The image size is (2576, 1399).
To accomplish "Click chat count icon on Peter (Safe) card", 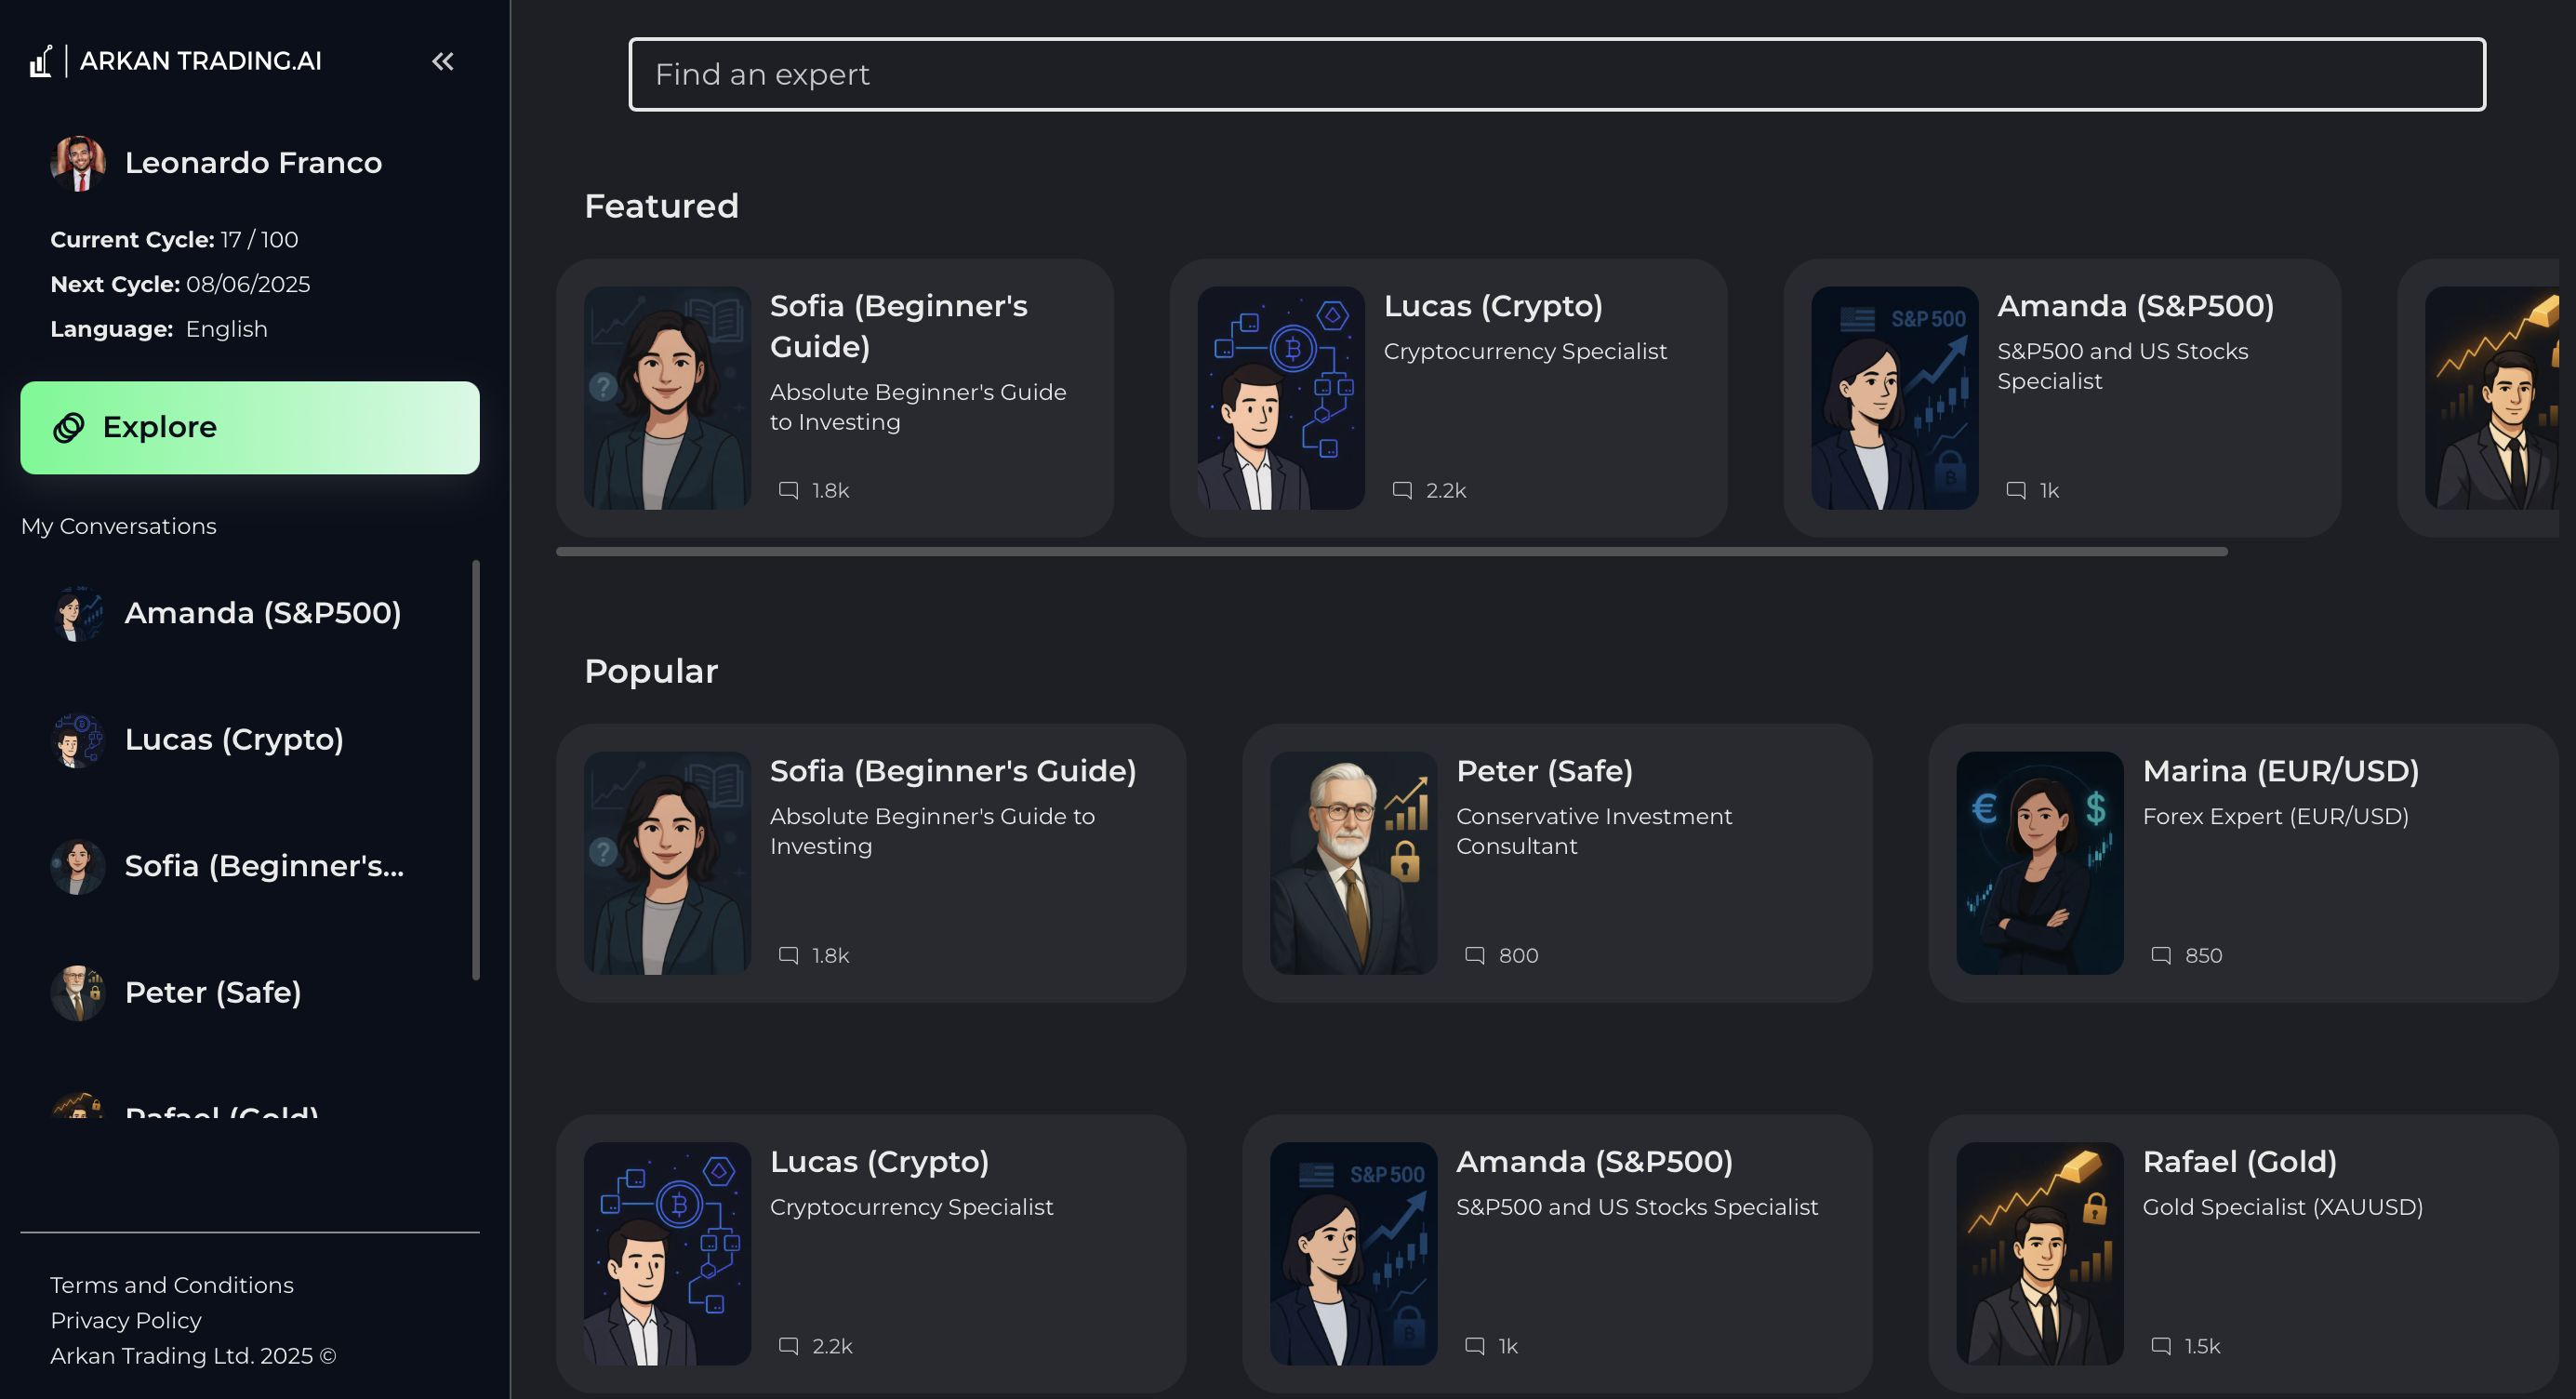I will coord(1474,955).
